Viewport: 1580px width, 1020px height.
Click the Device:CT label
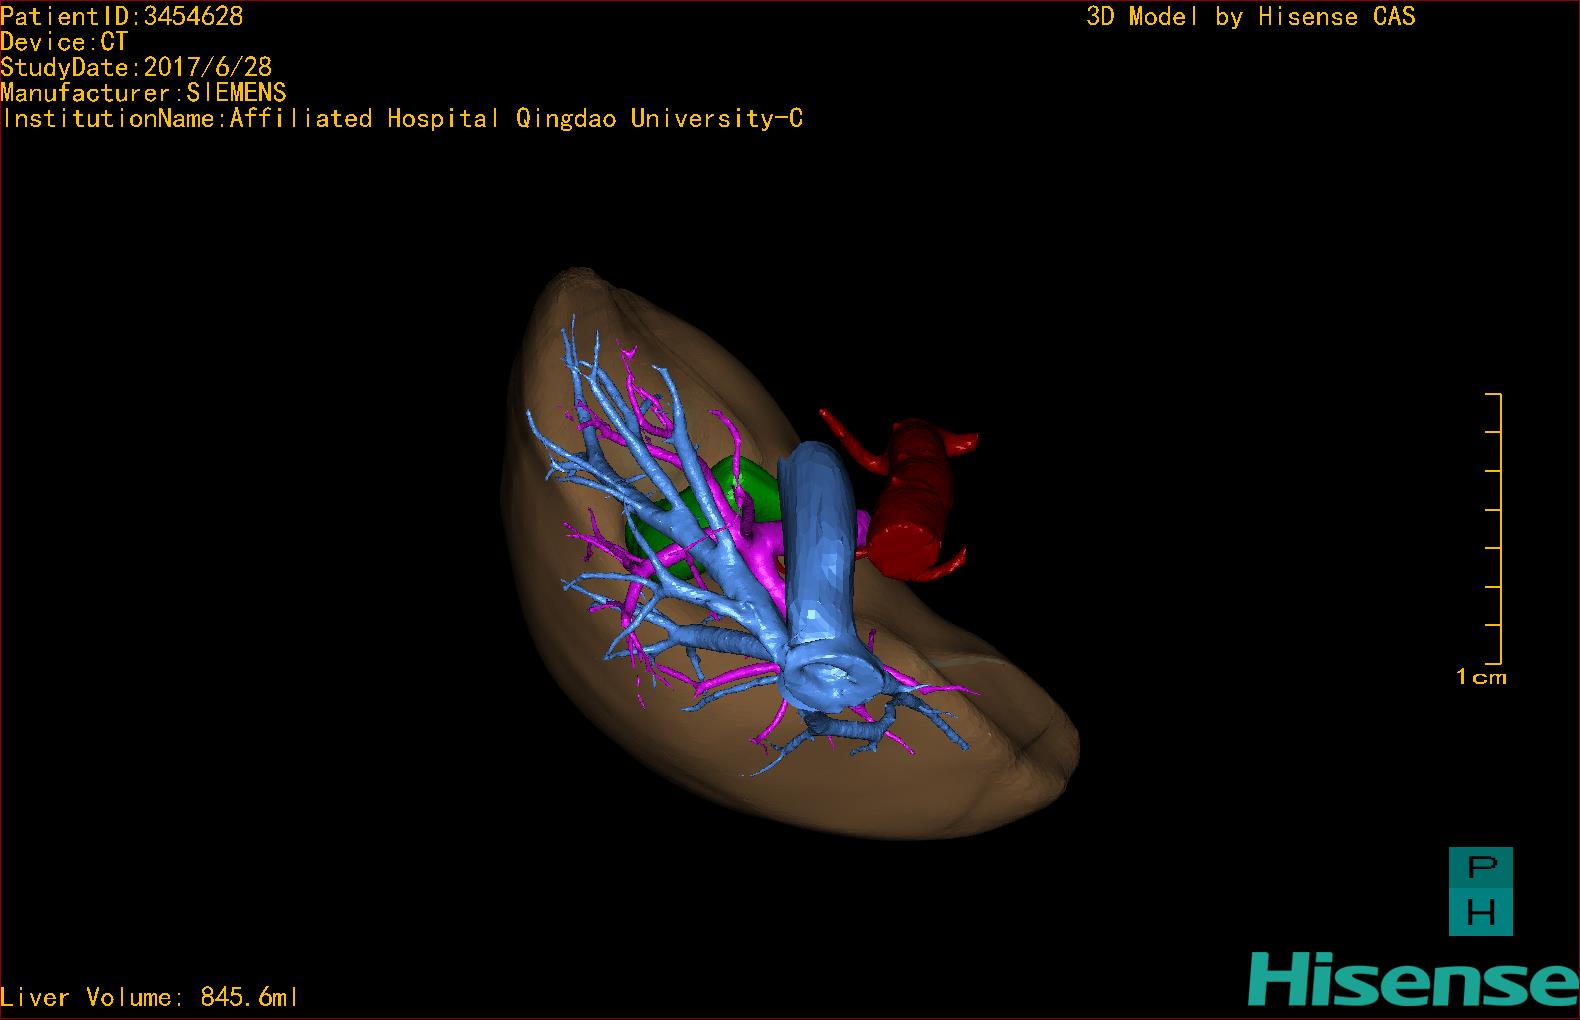click(x=64, y=42)
